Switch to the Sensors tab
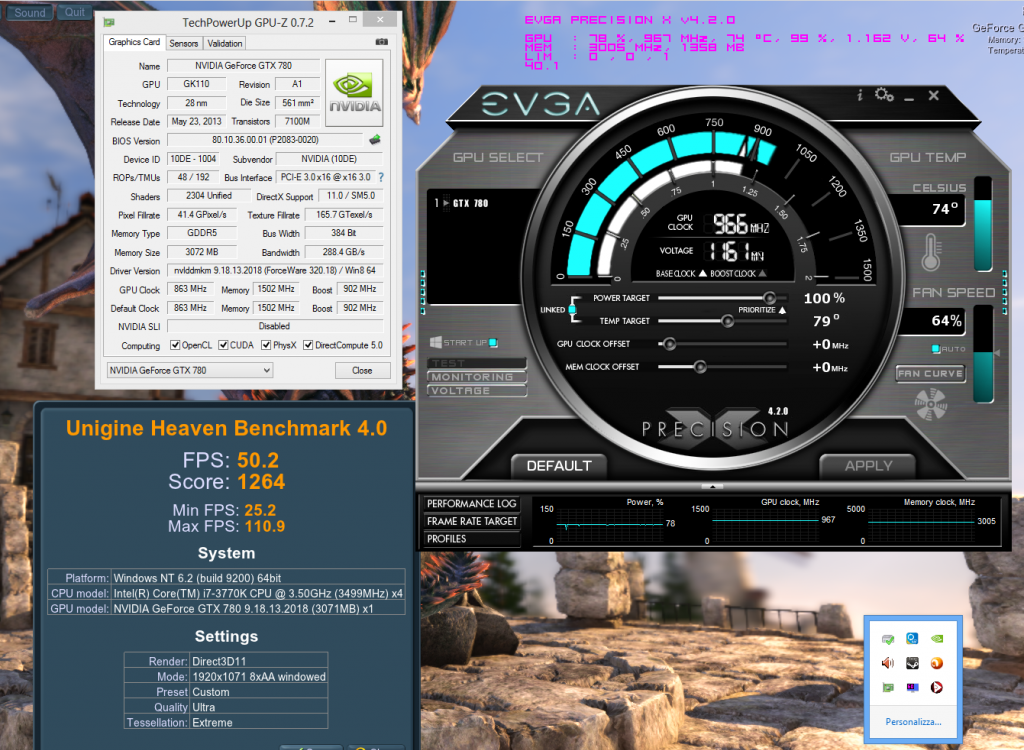The image size is (1024, 750). (x=183, y=43)
